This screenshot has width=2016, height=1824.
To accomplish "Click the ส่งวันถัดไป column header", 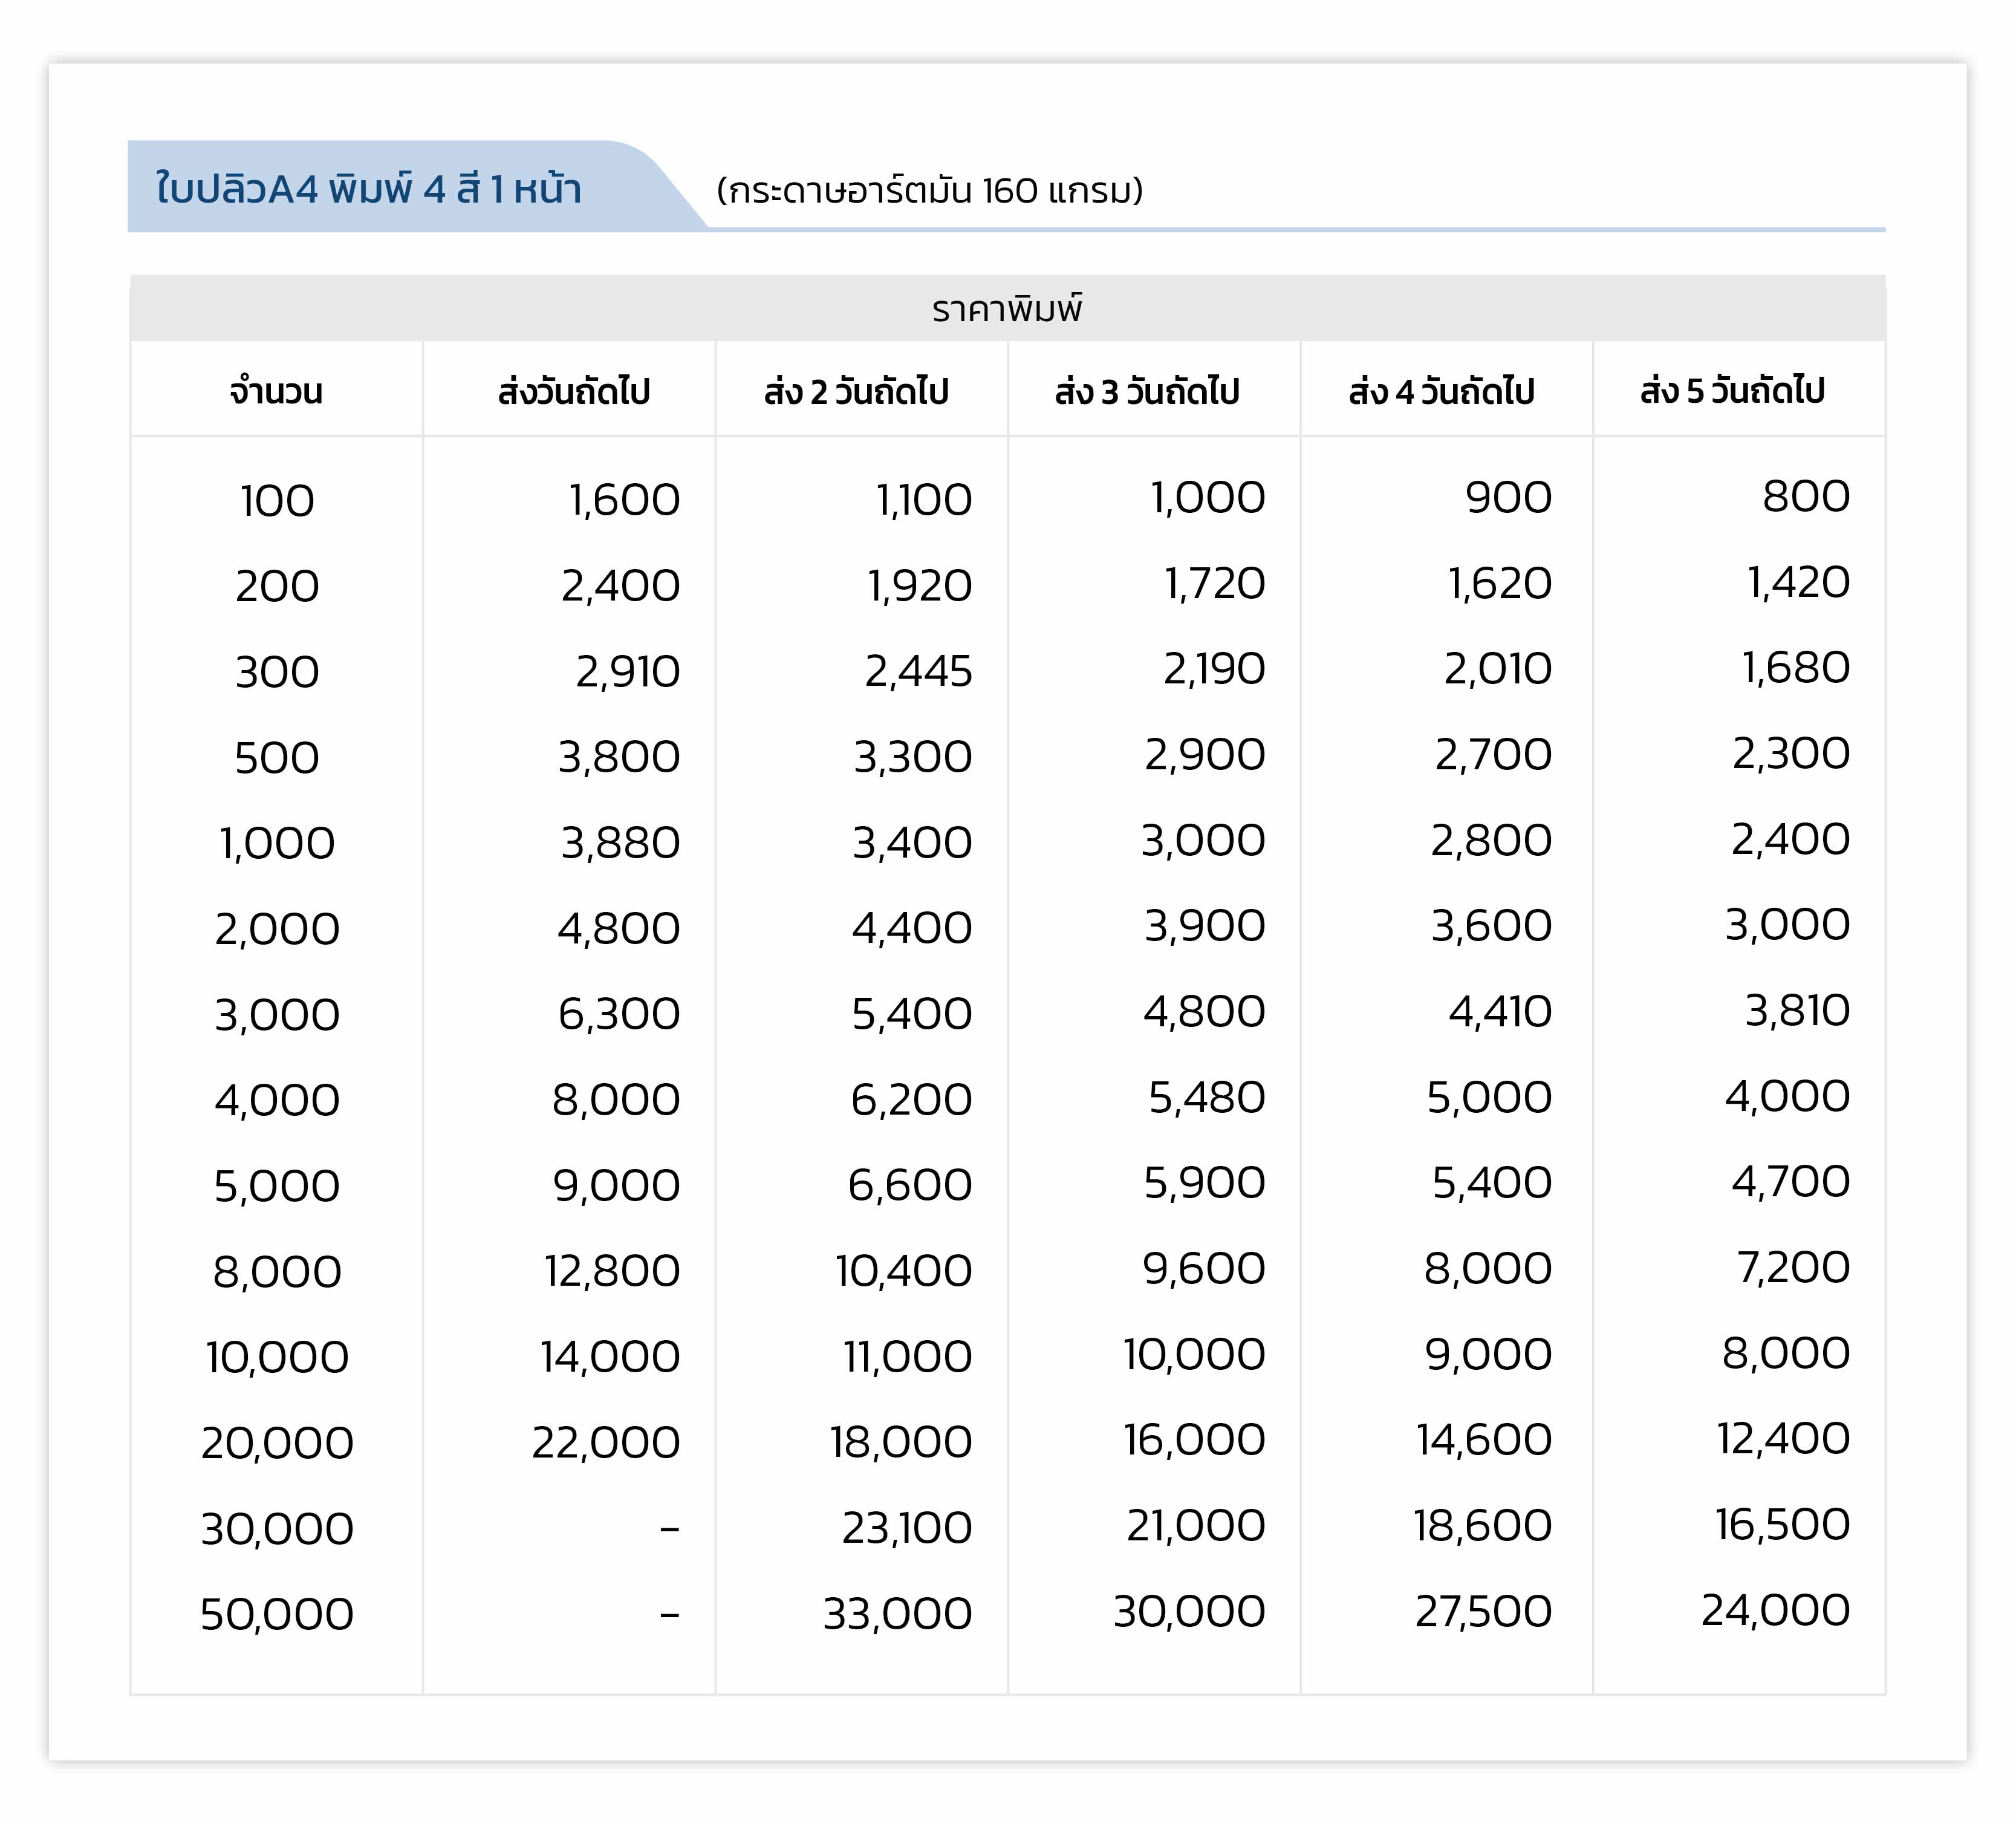I will click(574, 391).
